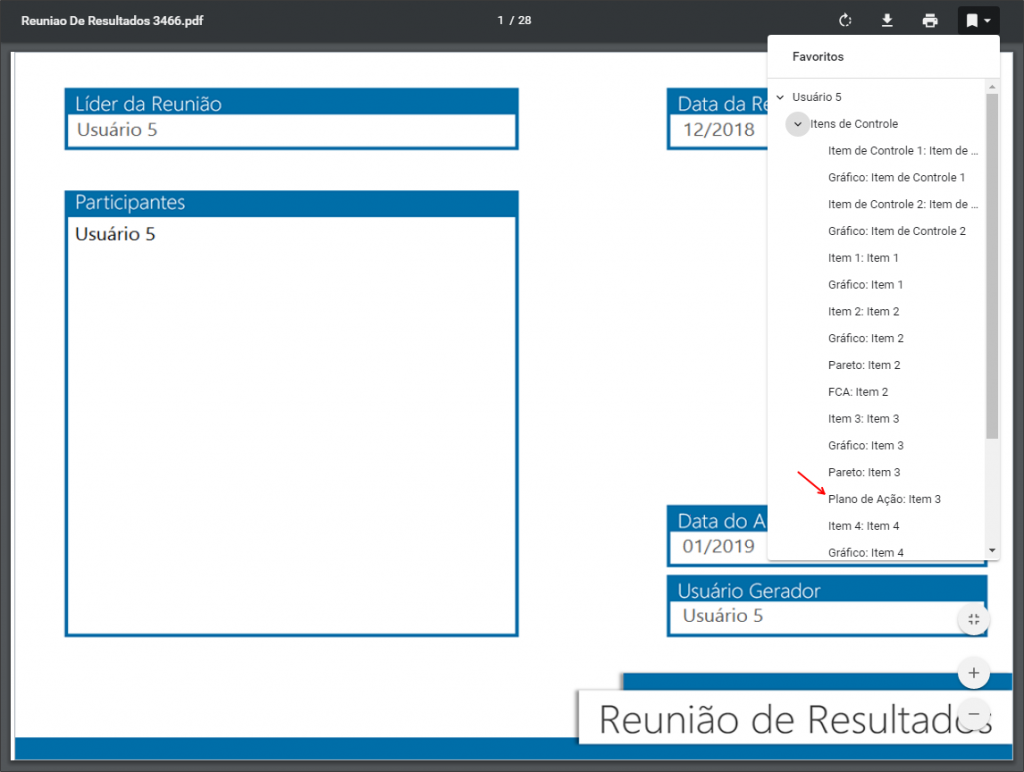Select bookmark Gráfico: Item de Controle 1
Screen dimensions: 1024x772
(896, 177)
